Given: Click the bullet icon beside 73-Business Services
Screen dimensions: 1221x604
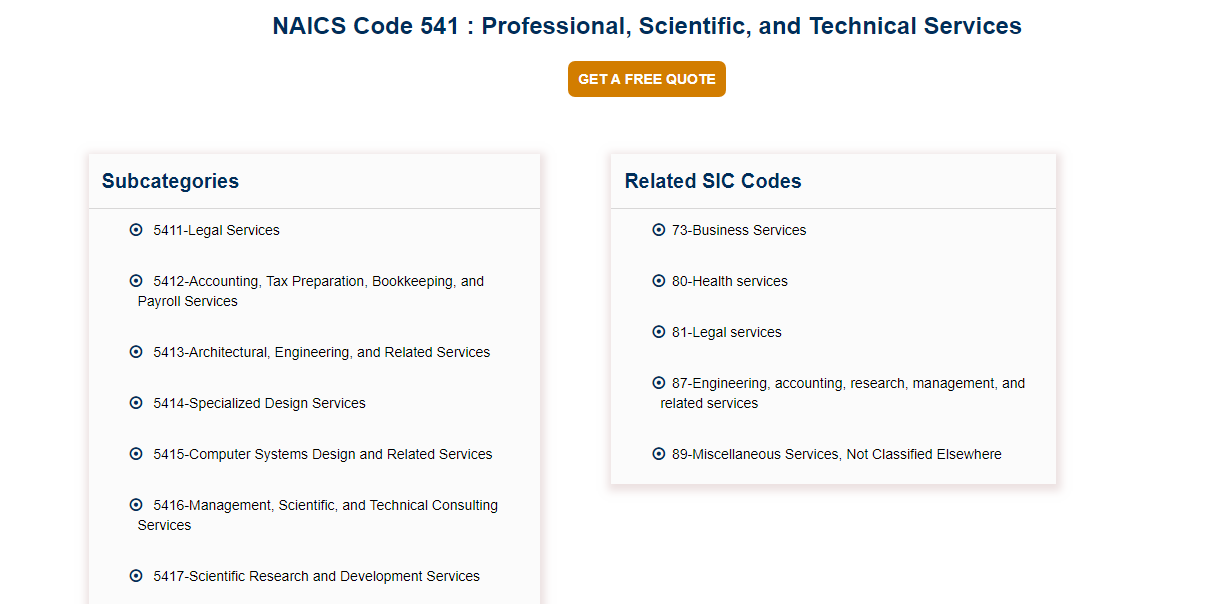Looking at the screenshot, I should tap(659, 230).
